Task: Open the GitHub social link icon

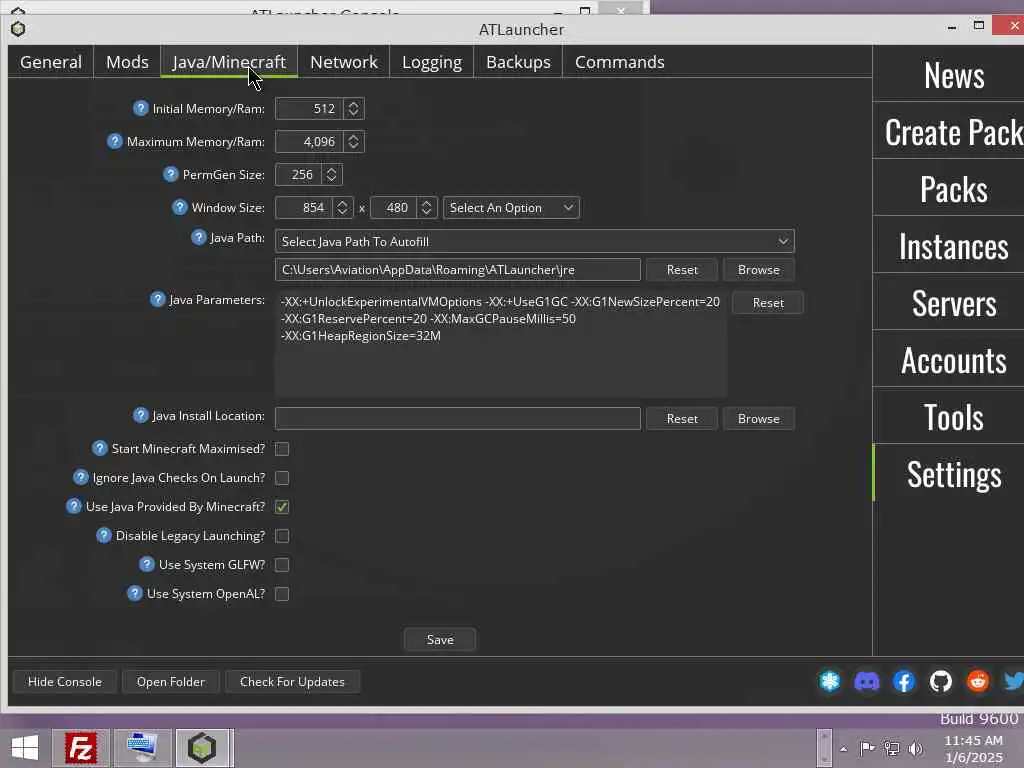Action: (940, 682)
